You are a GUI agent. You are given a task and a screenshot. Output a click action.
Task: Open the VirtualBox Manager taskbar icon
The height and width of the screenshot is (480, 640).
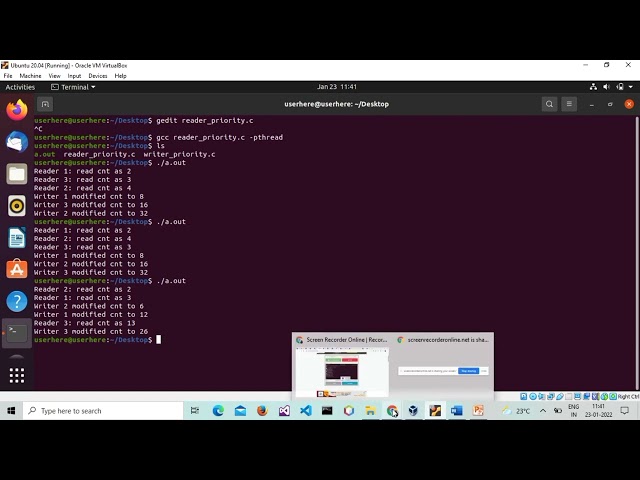tap(413, 411)
